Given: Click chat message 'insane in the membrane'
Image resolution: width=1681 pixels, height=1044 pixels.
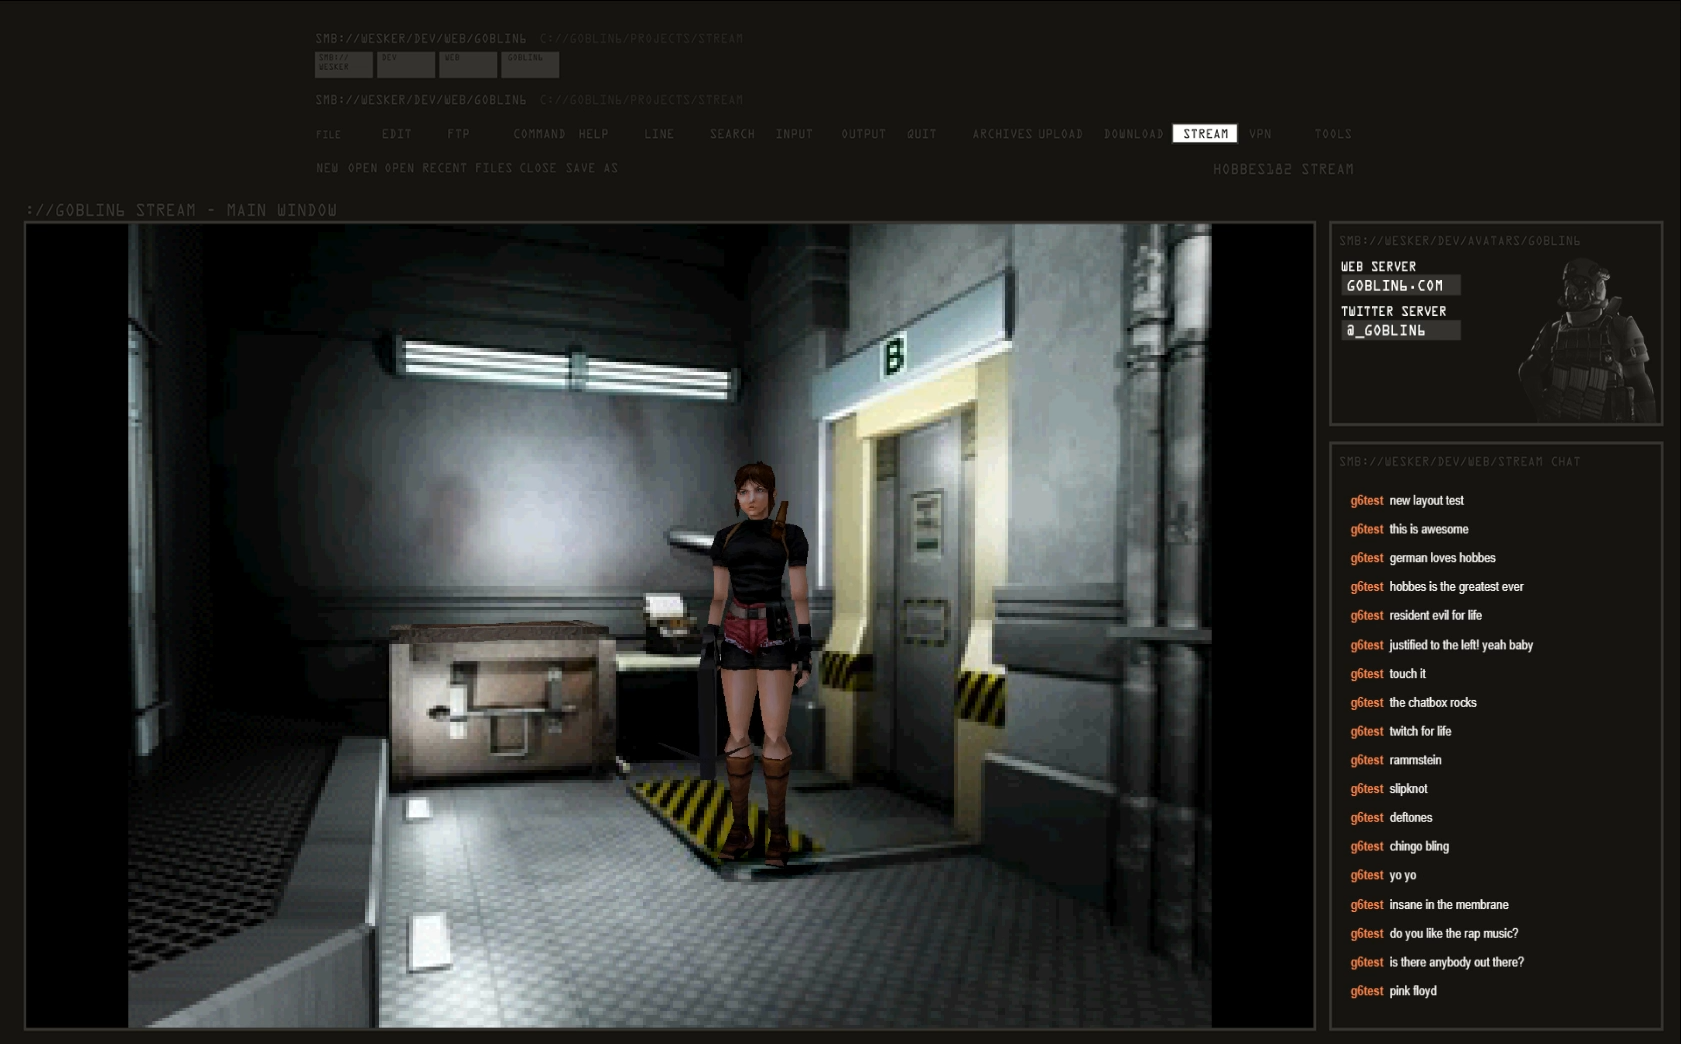Looking at the screenshot, I should pyautogui.click(x=1449, y=905).
